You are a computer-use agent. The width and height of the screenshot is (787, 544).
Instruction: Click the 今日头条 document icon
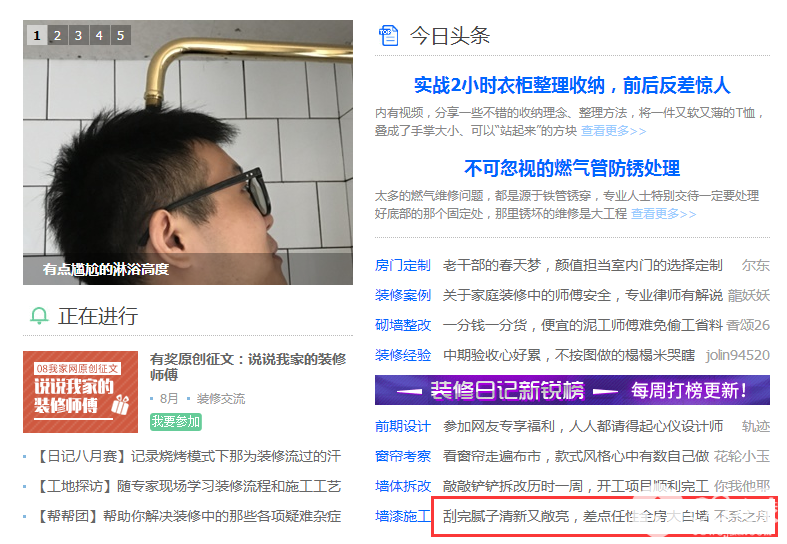388,36
